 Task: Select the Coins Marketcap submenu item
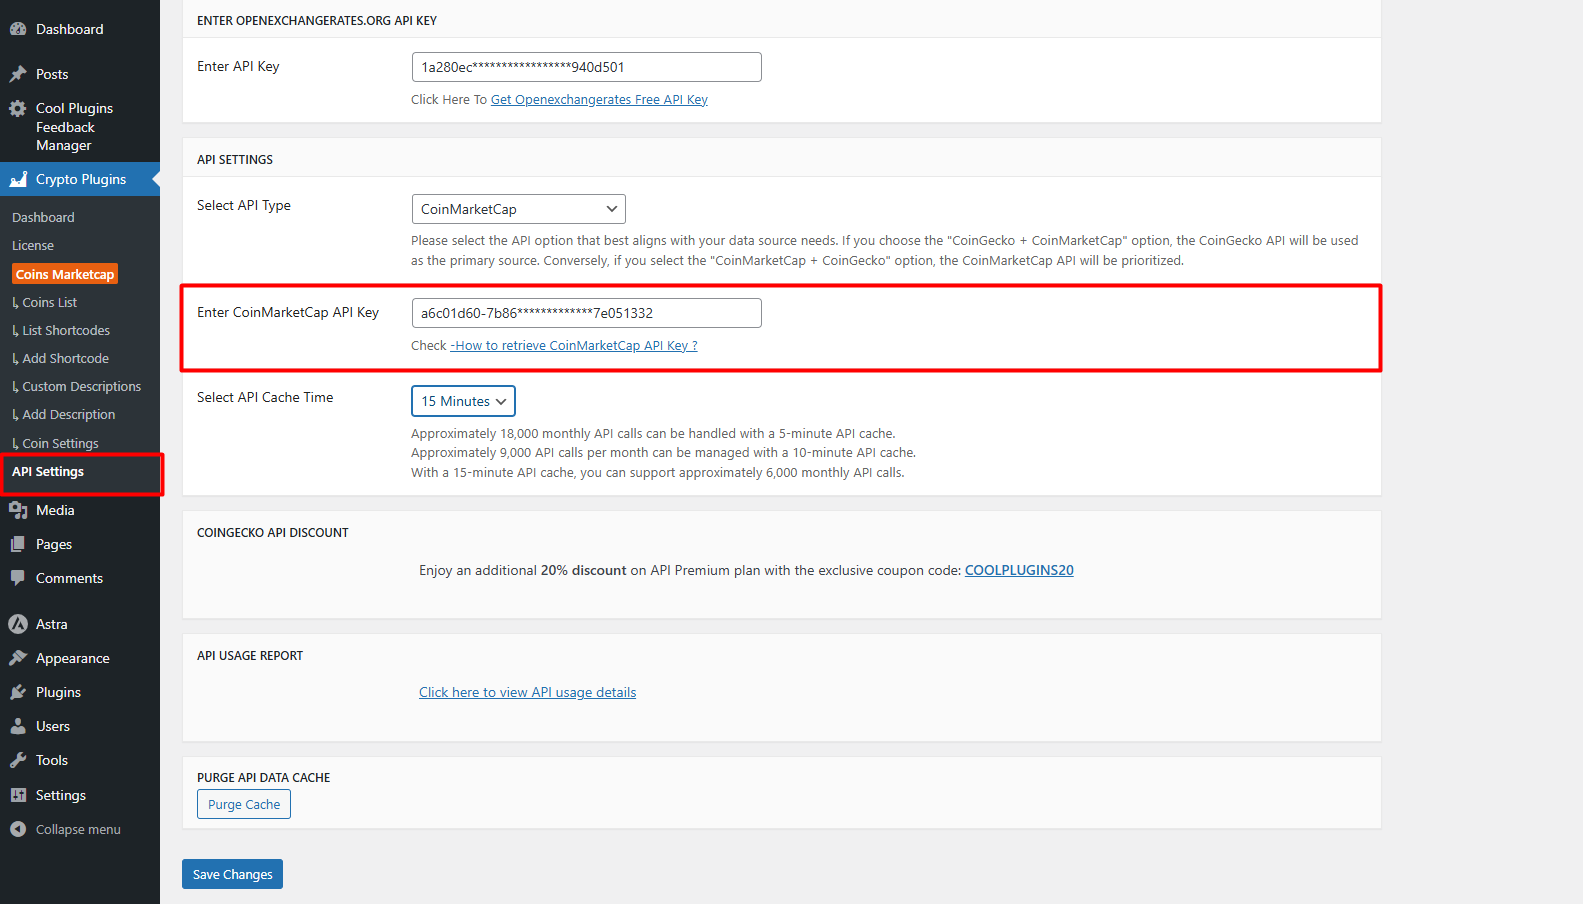click(65, 274)
